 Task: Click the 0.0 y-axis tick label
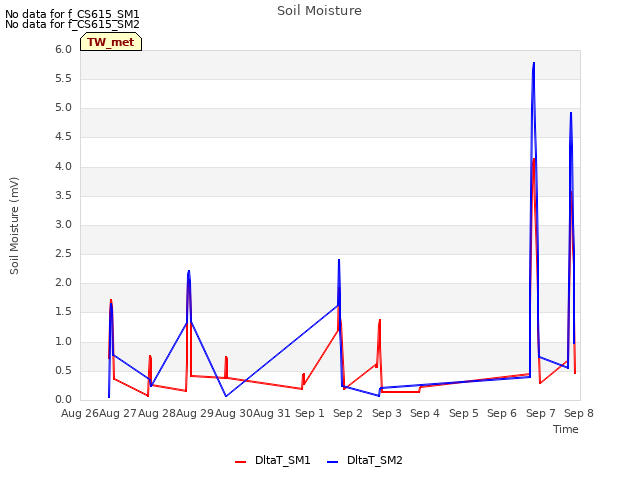(63, 400)
